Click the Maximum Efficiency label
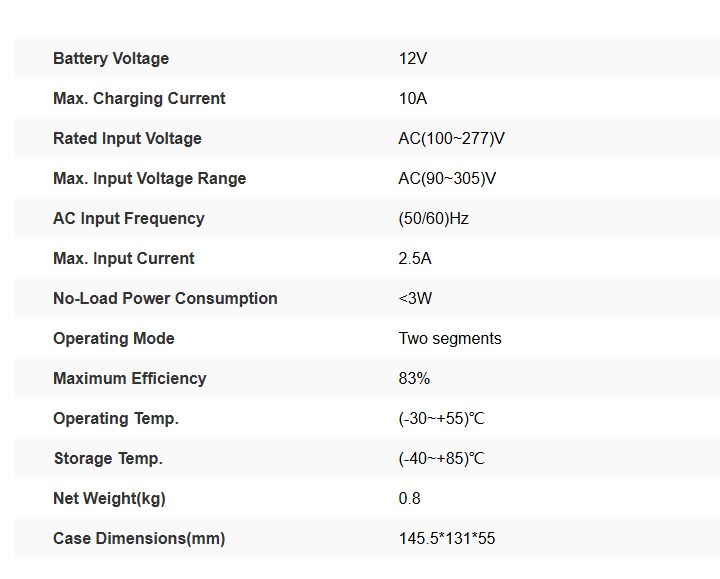The height and width of the screenshot is (579, 720). [x=130, y=379]
